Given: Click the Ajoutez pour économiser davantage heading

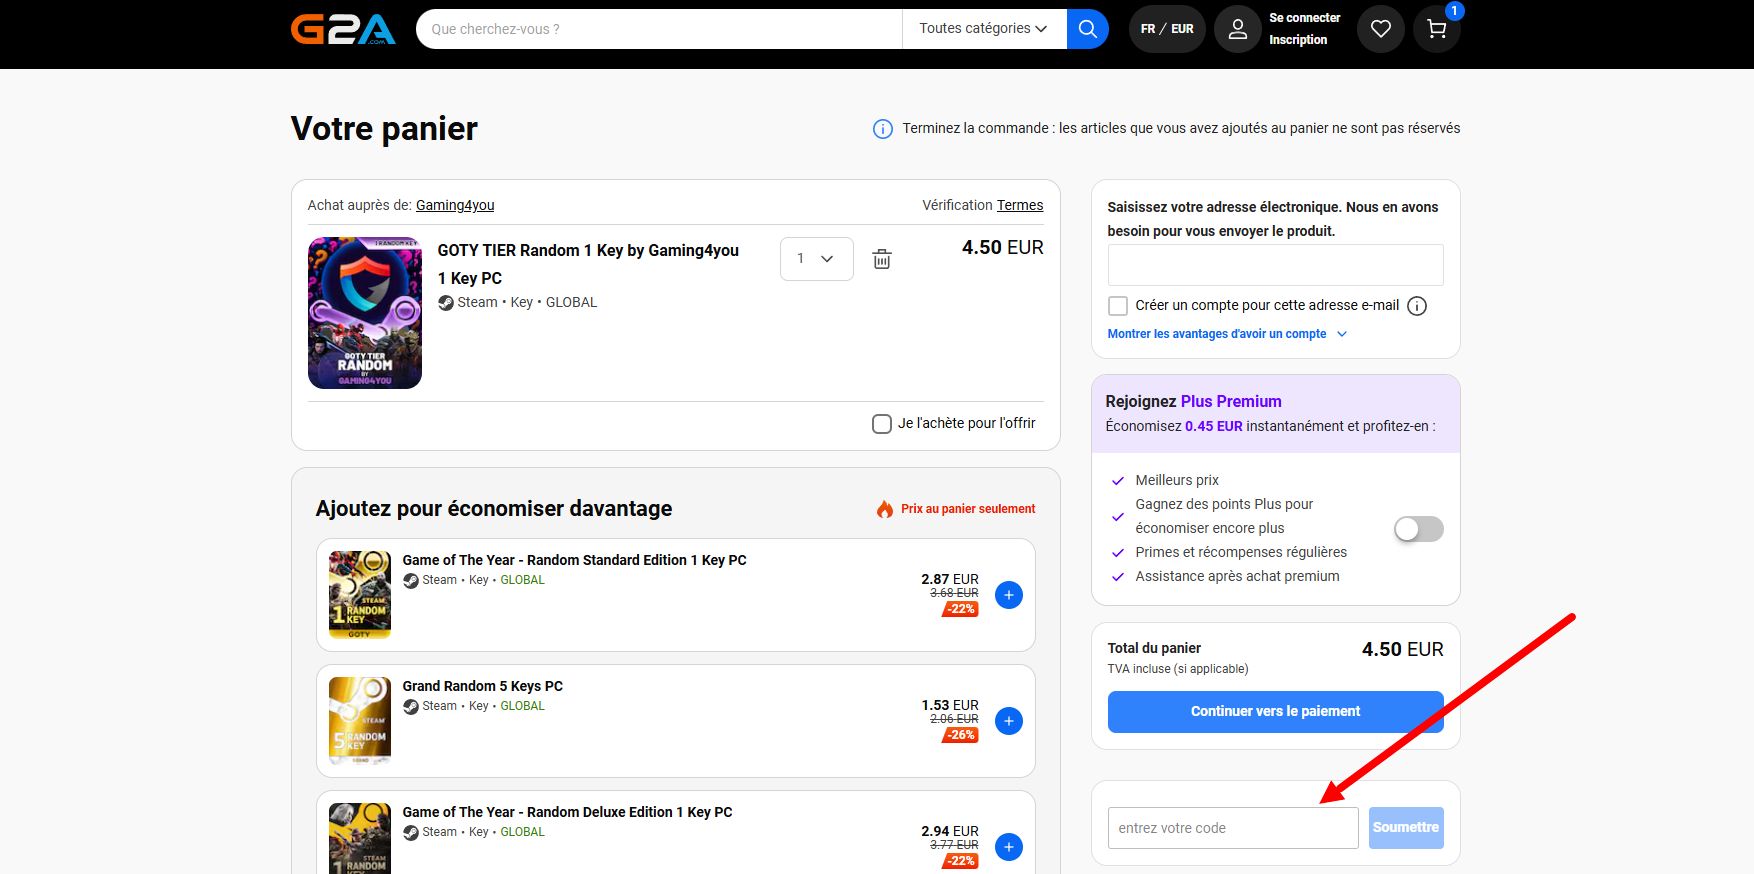Looking at the screenshot, I should tap(494, 509).
